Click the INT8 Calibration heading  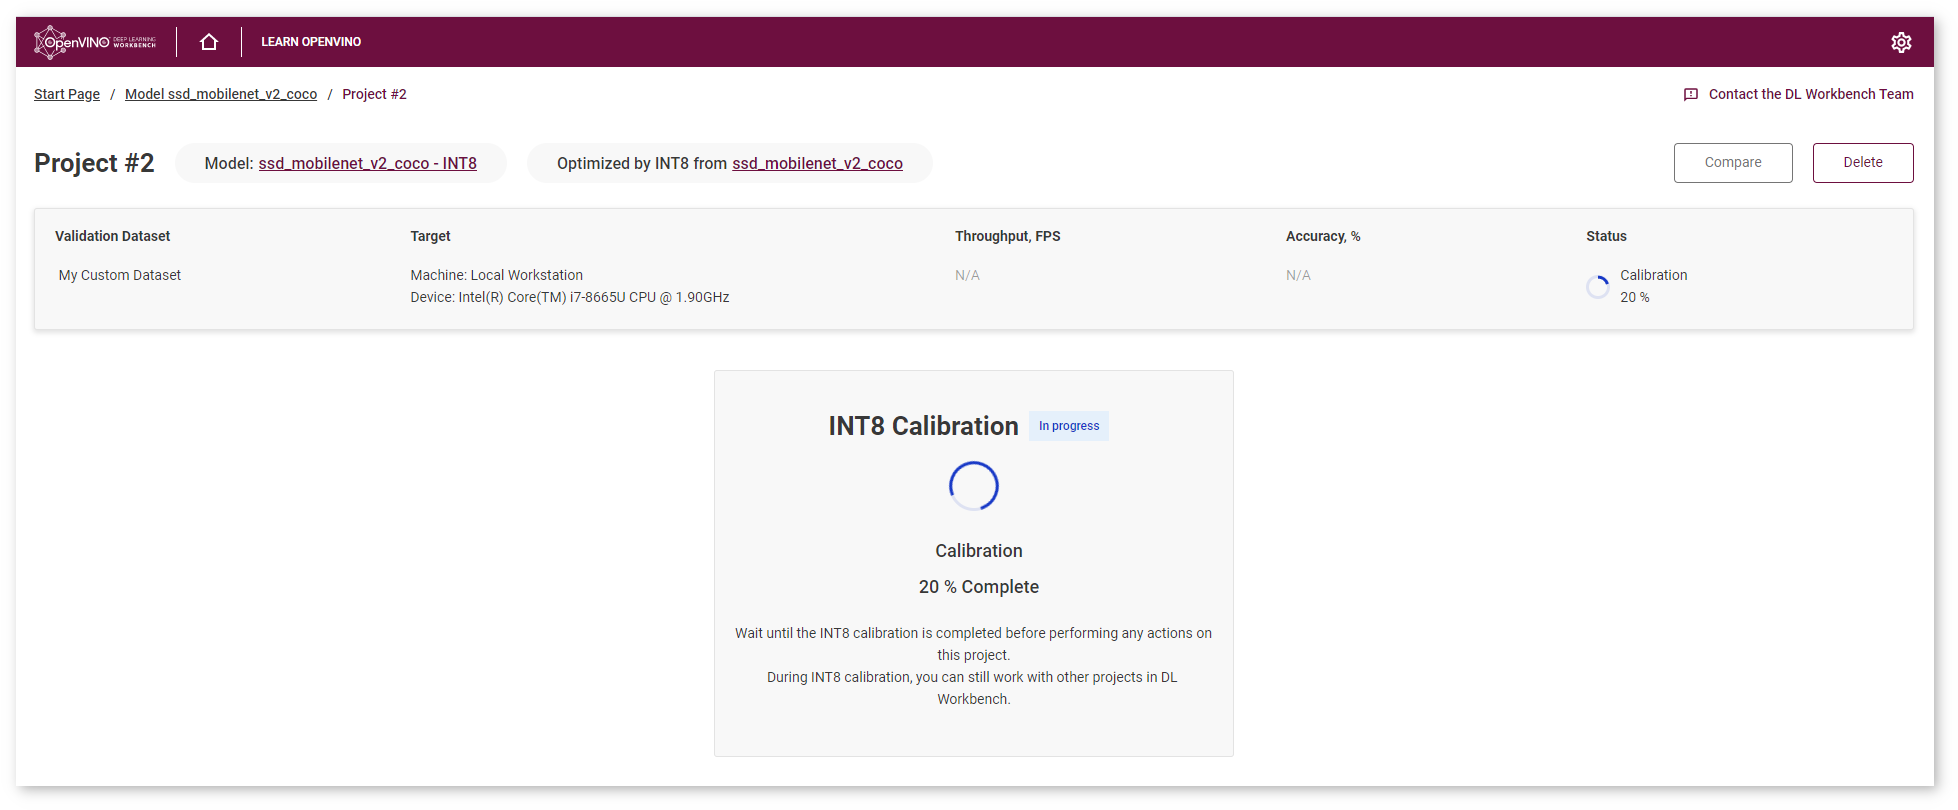pos(923,426)
